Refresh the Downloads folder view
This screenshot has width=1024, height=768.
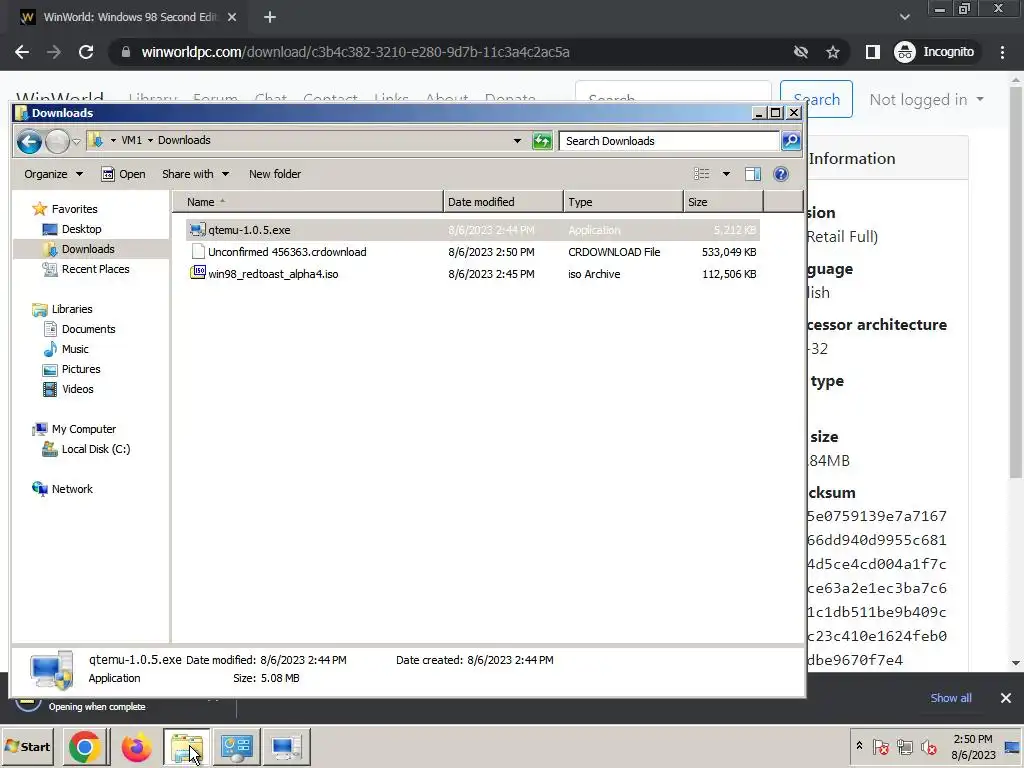(x=542, y=140)
